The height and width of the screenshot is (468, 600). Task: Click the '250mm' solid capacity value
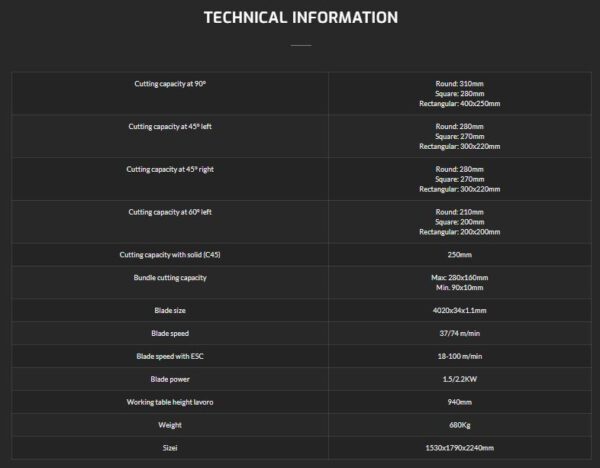tap(459, 255)
